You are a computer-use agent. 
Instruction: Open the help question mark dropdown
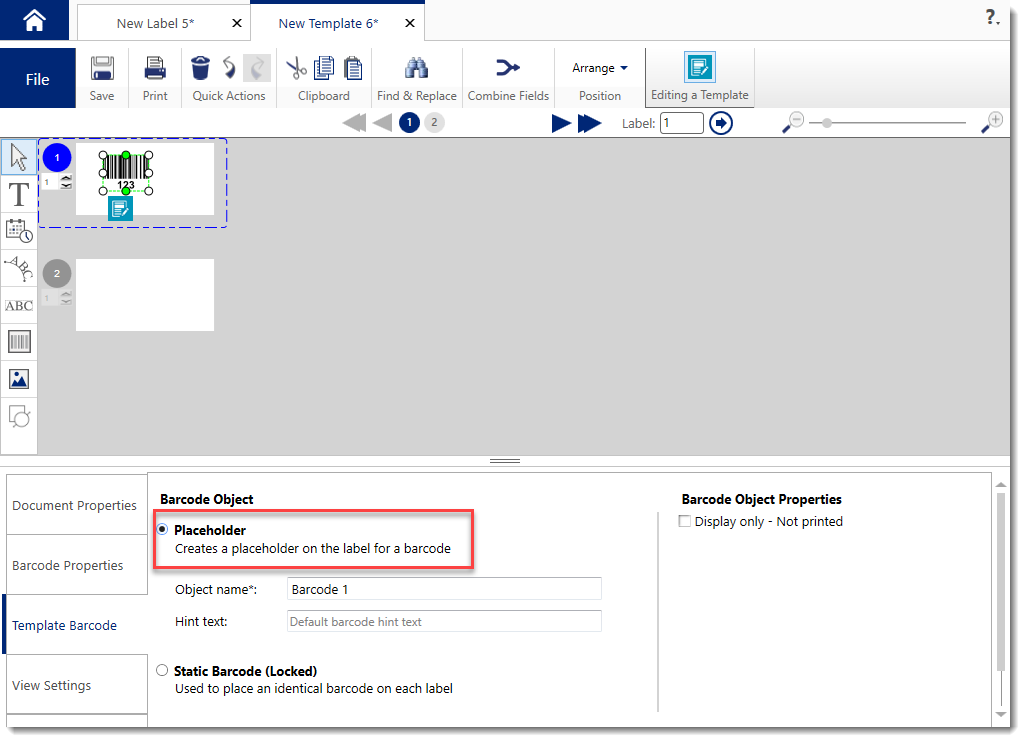(x=992, y=18)
